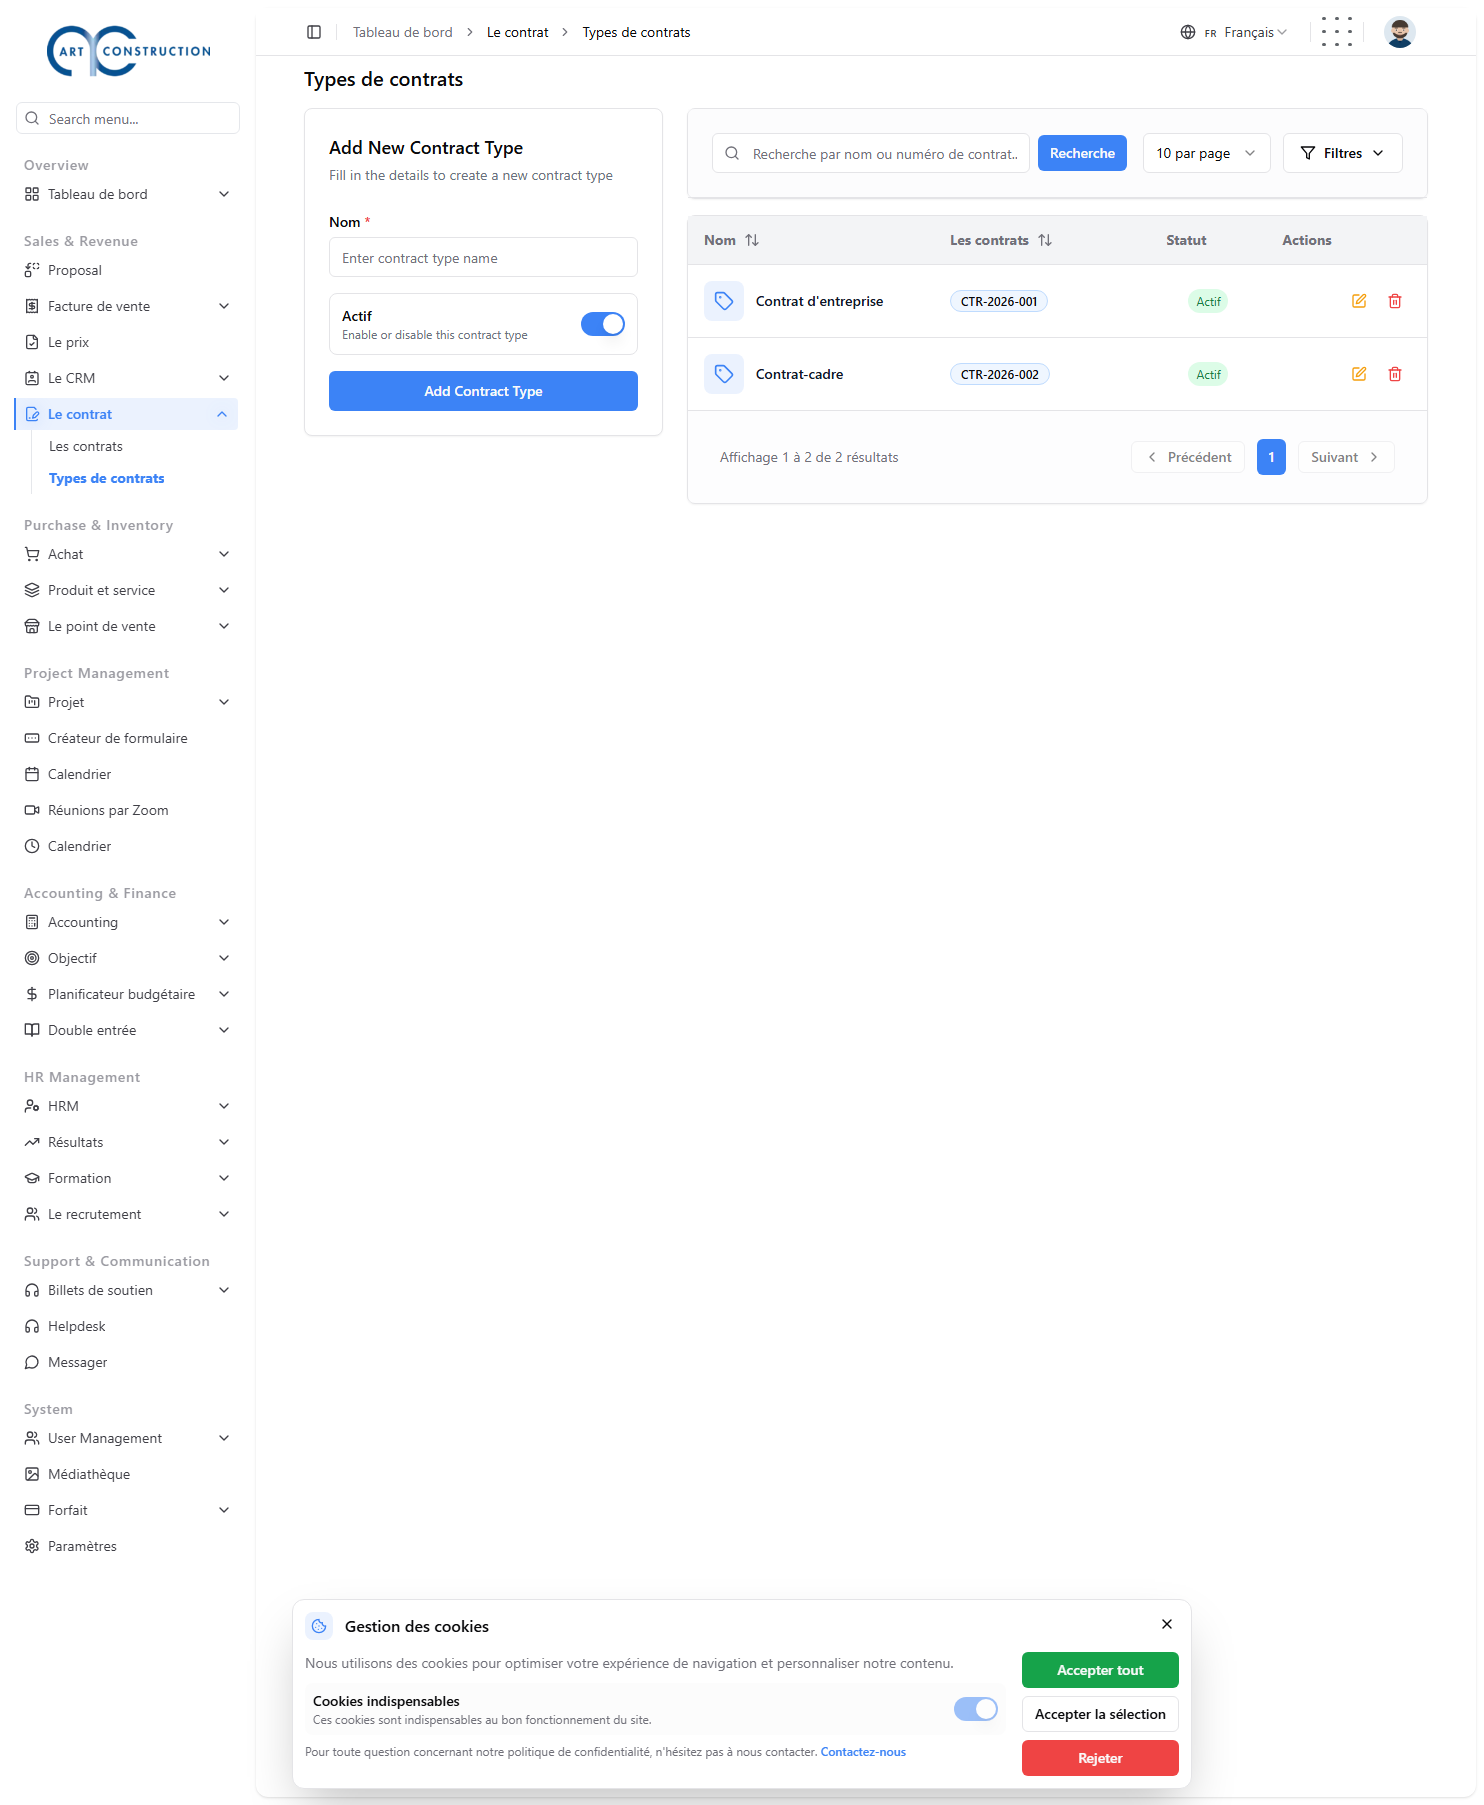Click the Rejeter cookies button
Screen dimensions: 1484x1805
click(x=1100, y=1758)
